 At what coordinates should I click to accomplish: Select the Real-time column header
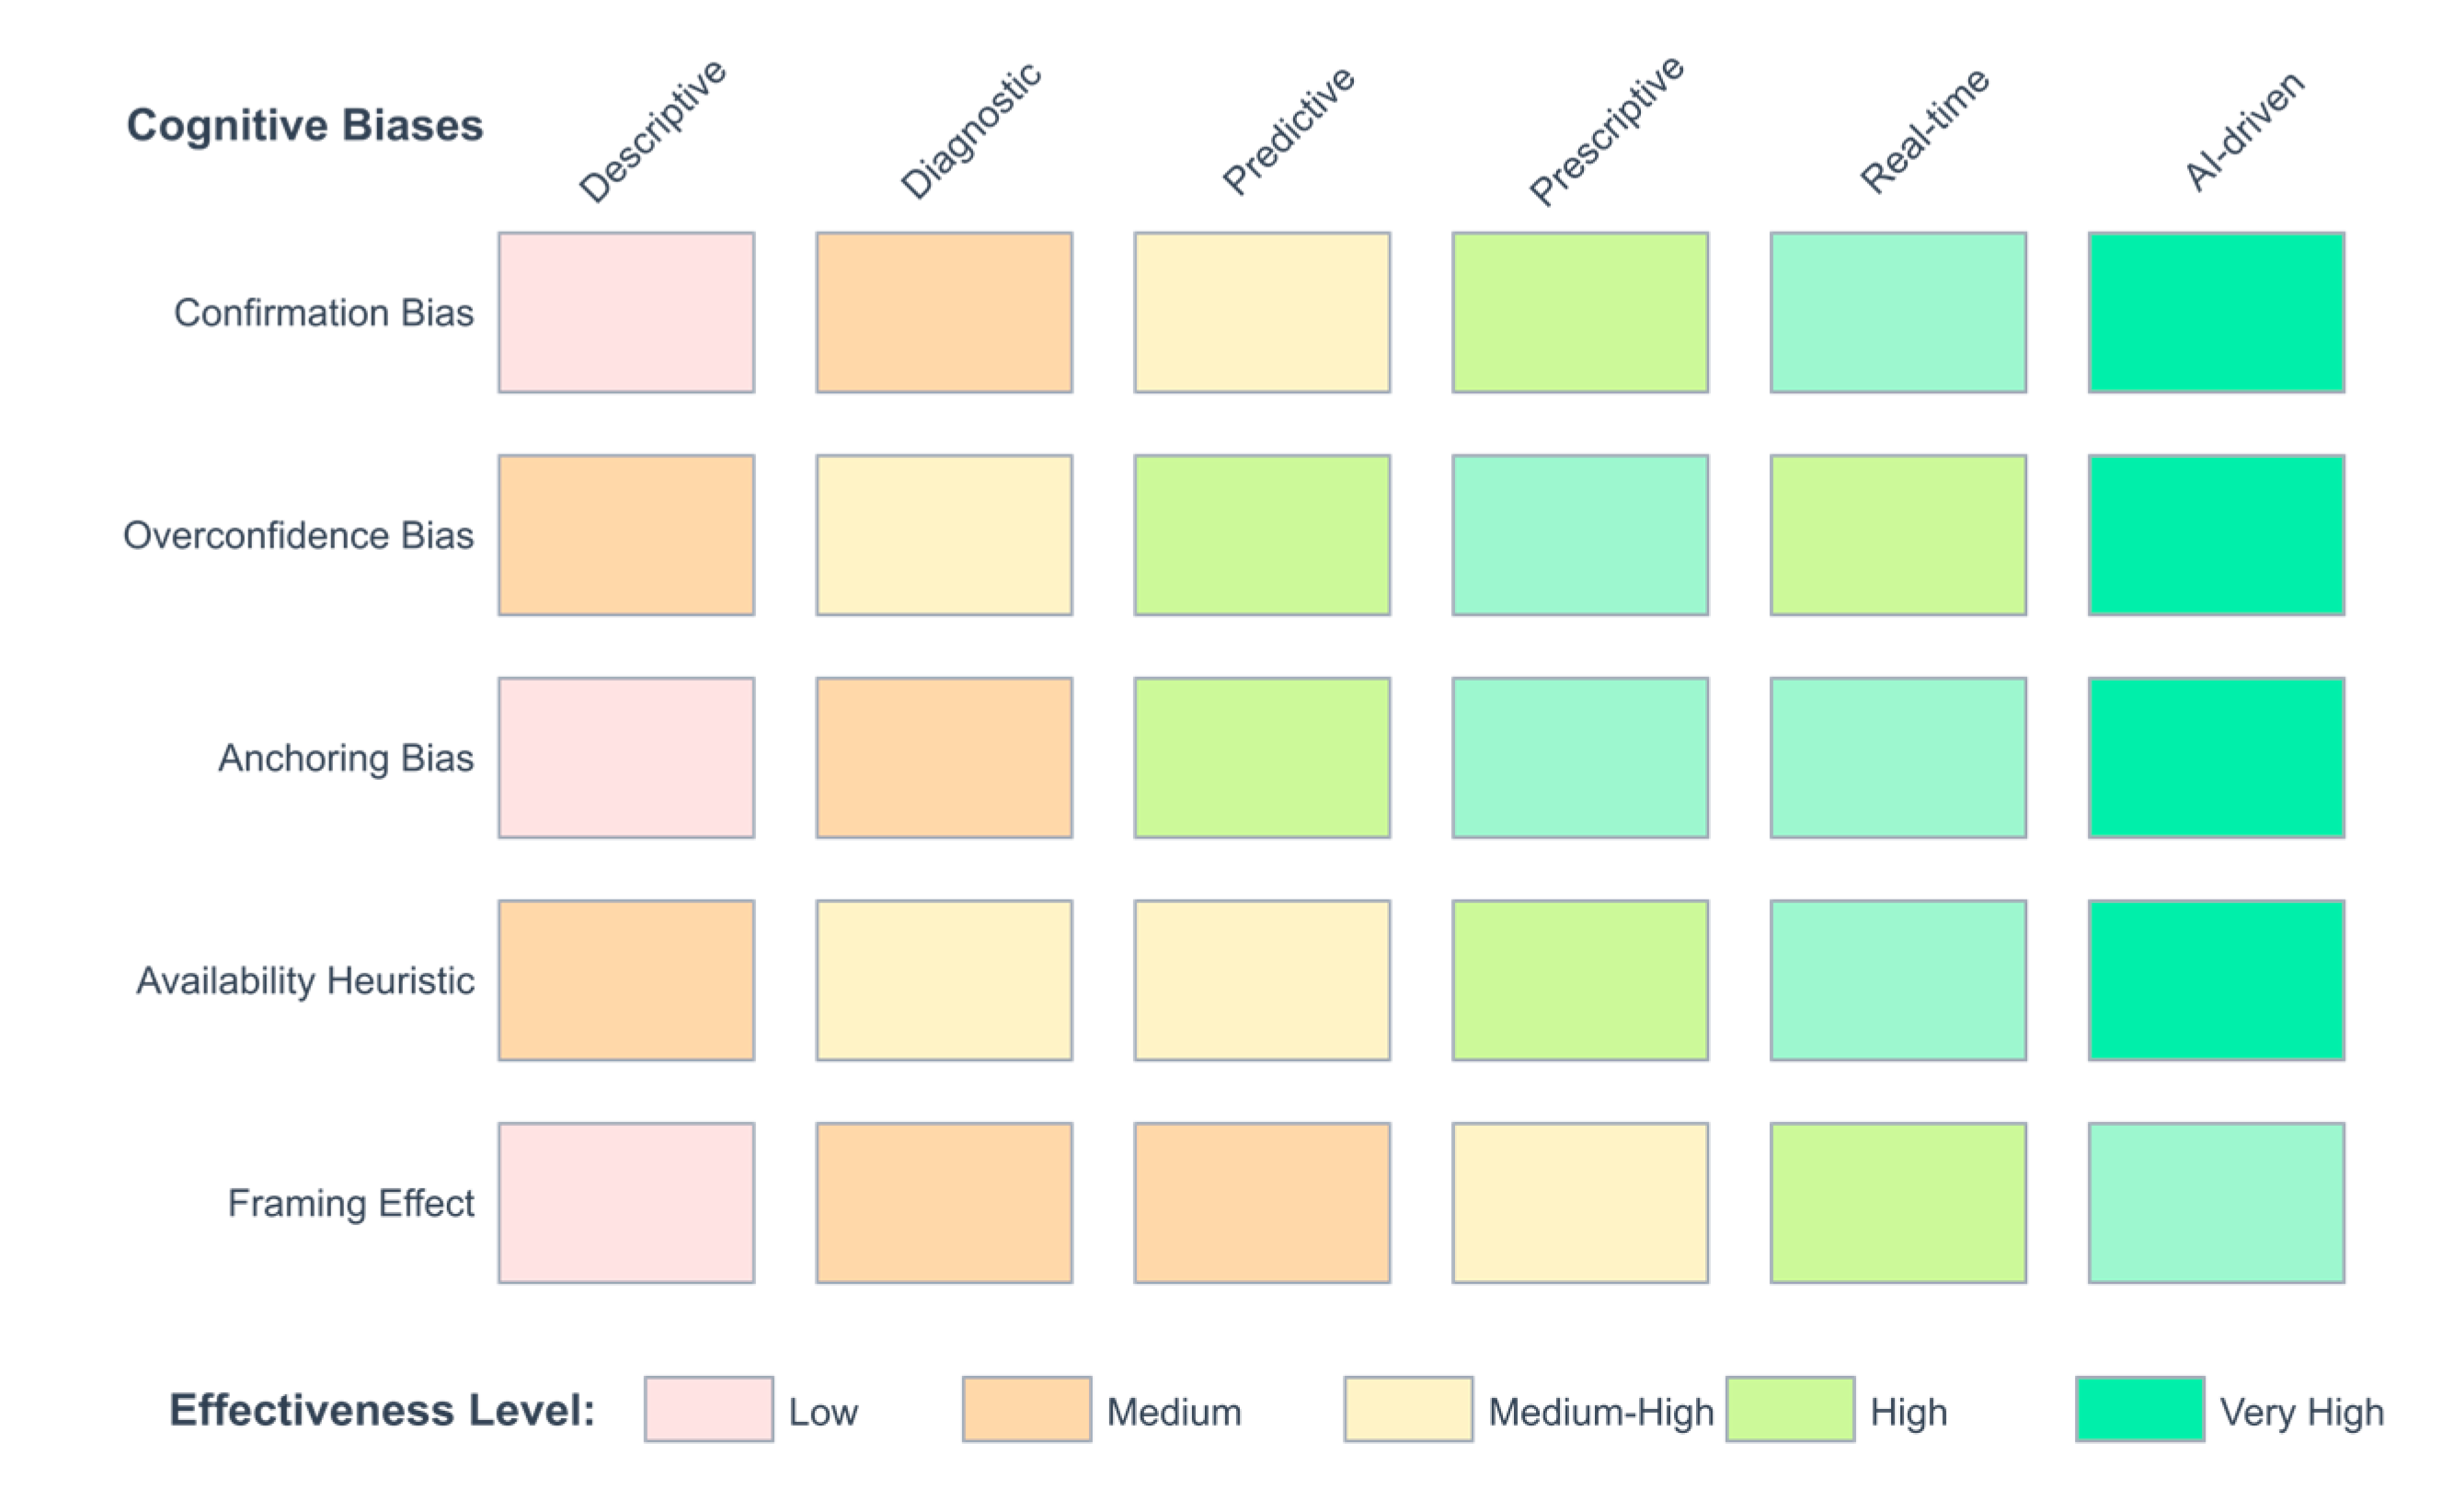pos(1924,130)
